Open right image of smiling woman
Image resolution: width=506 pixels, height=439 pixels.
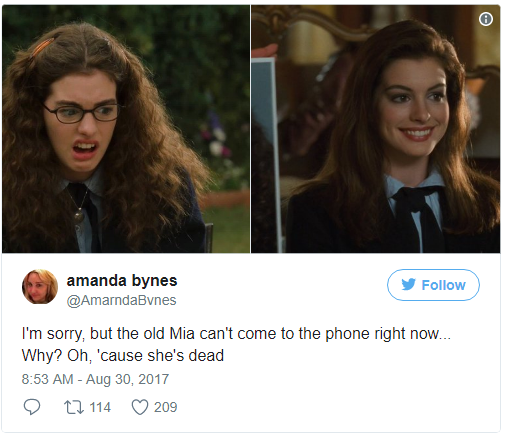point(376,129)
